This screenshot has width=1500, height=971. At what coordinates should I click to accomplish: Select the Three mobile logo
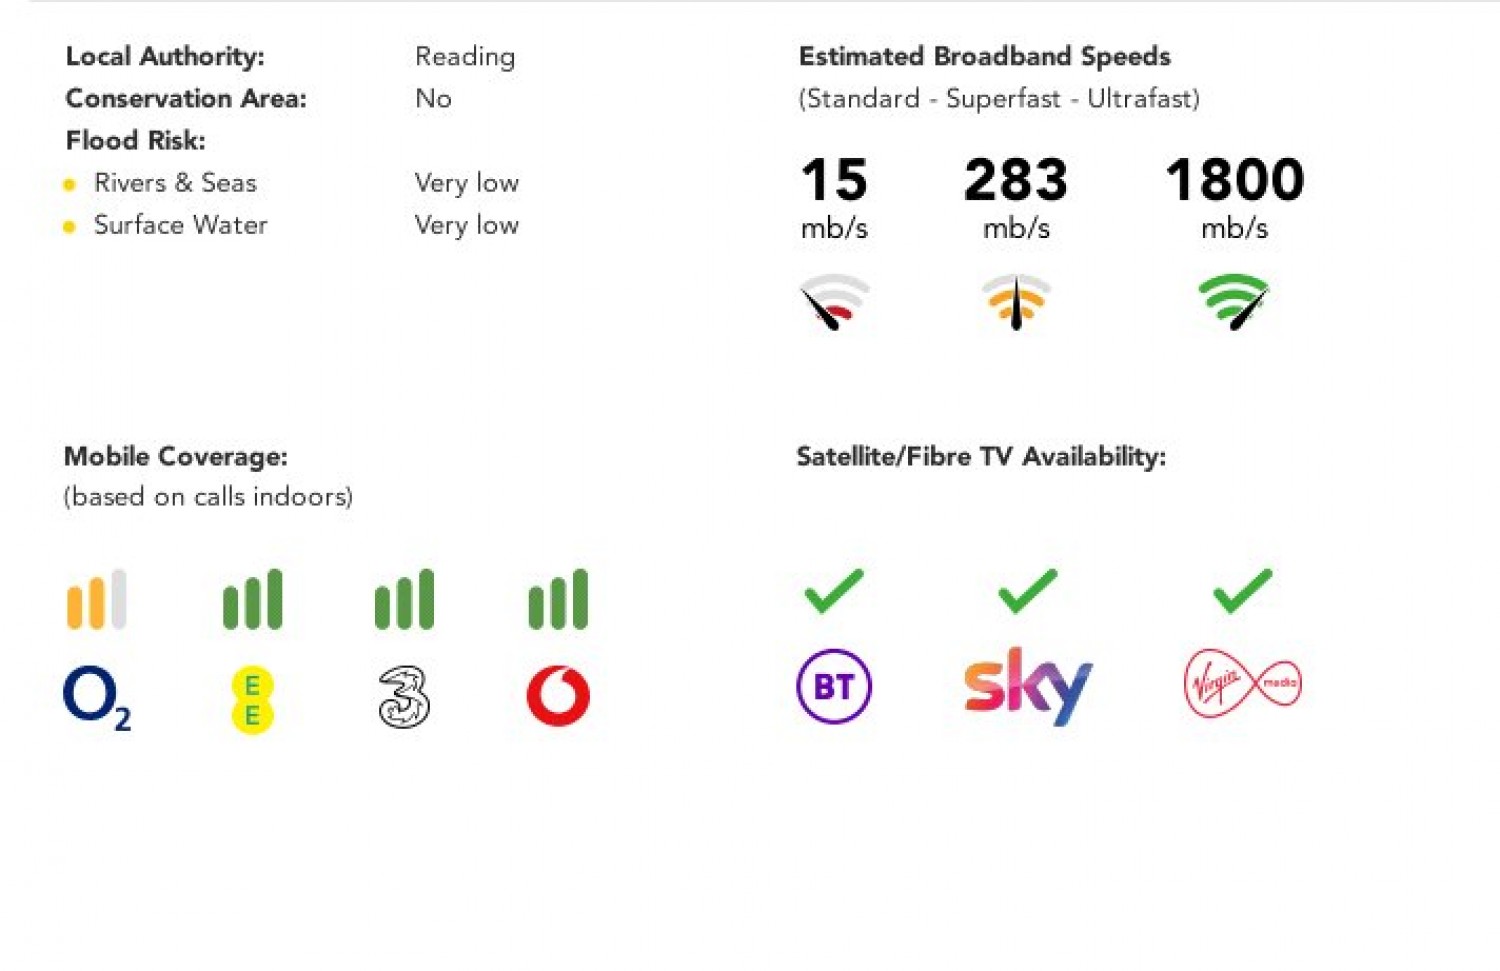(x=404, y=697)
